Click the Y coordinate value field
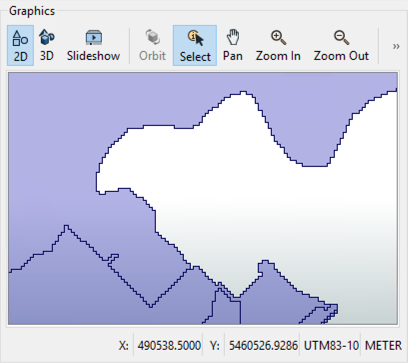The height and width of the screenshot is (363, 408). click(x=263, y=345)
